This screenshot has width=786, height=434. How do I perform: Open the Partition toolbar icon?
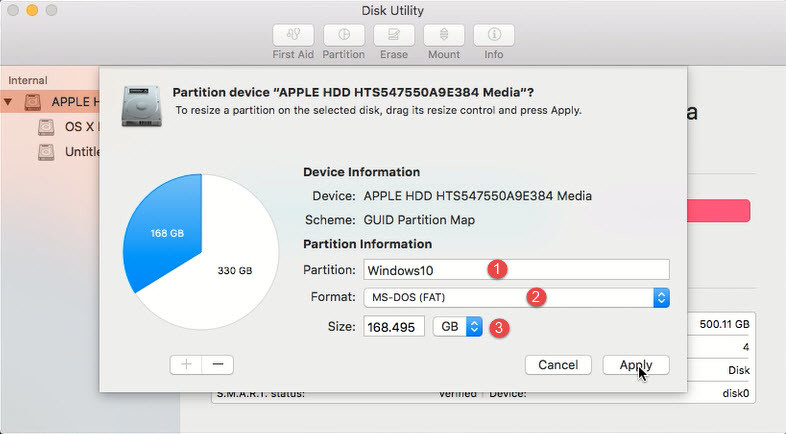[344, 35]
